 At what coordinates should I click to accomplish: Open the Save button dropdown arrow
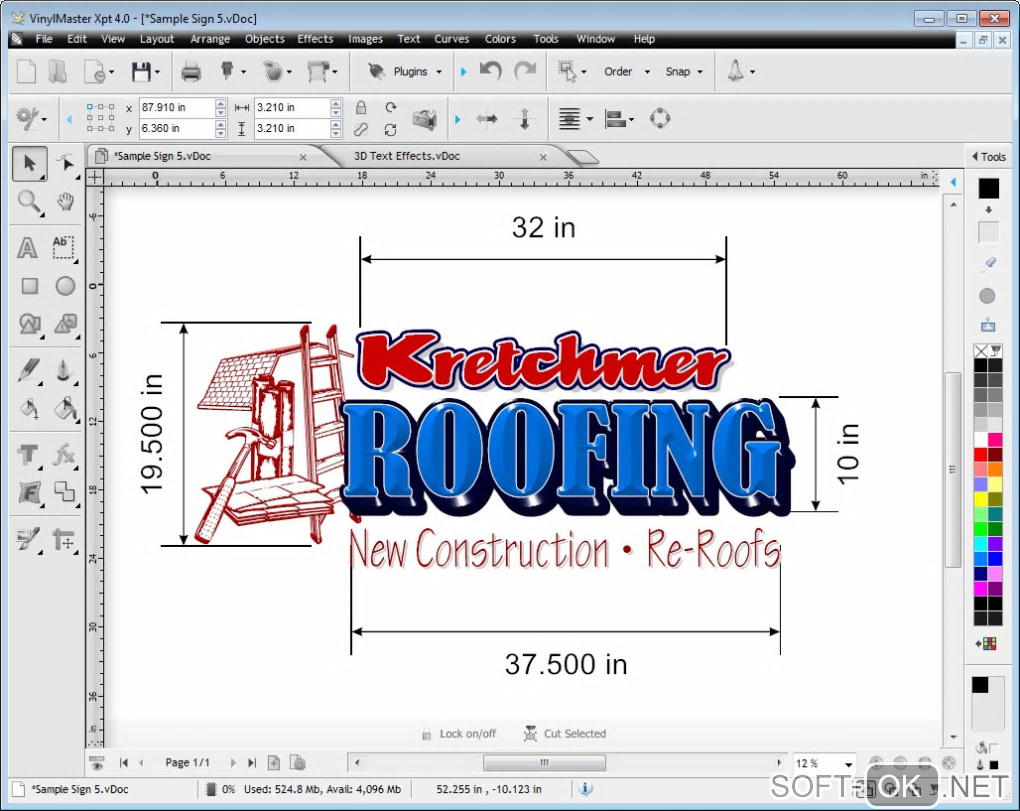tap(157, 72)
